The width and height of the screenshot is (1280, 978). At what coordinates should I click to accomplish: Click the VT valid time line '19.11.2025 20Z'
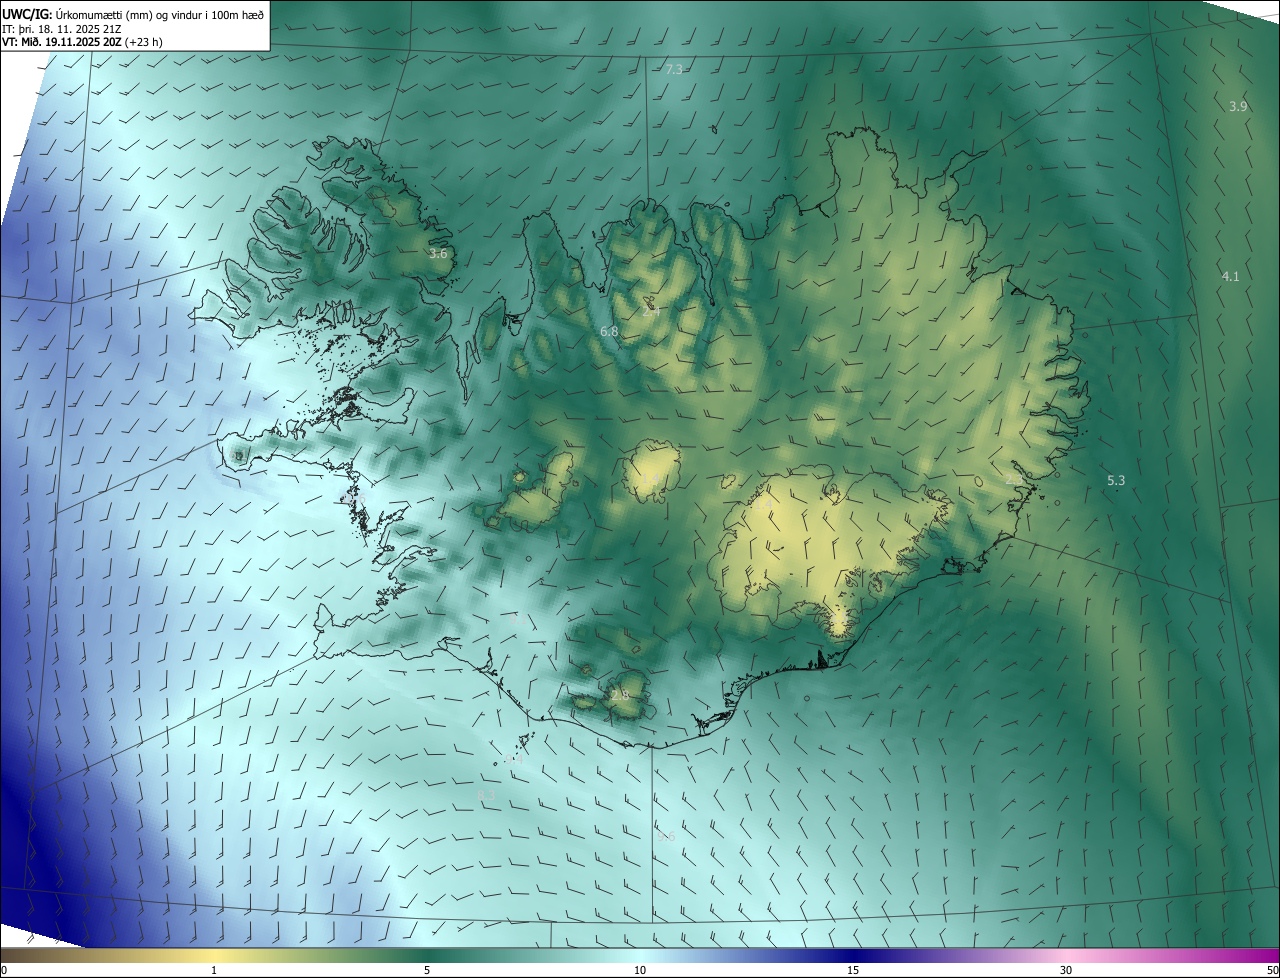tap(82, 42)
